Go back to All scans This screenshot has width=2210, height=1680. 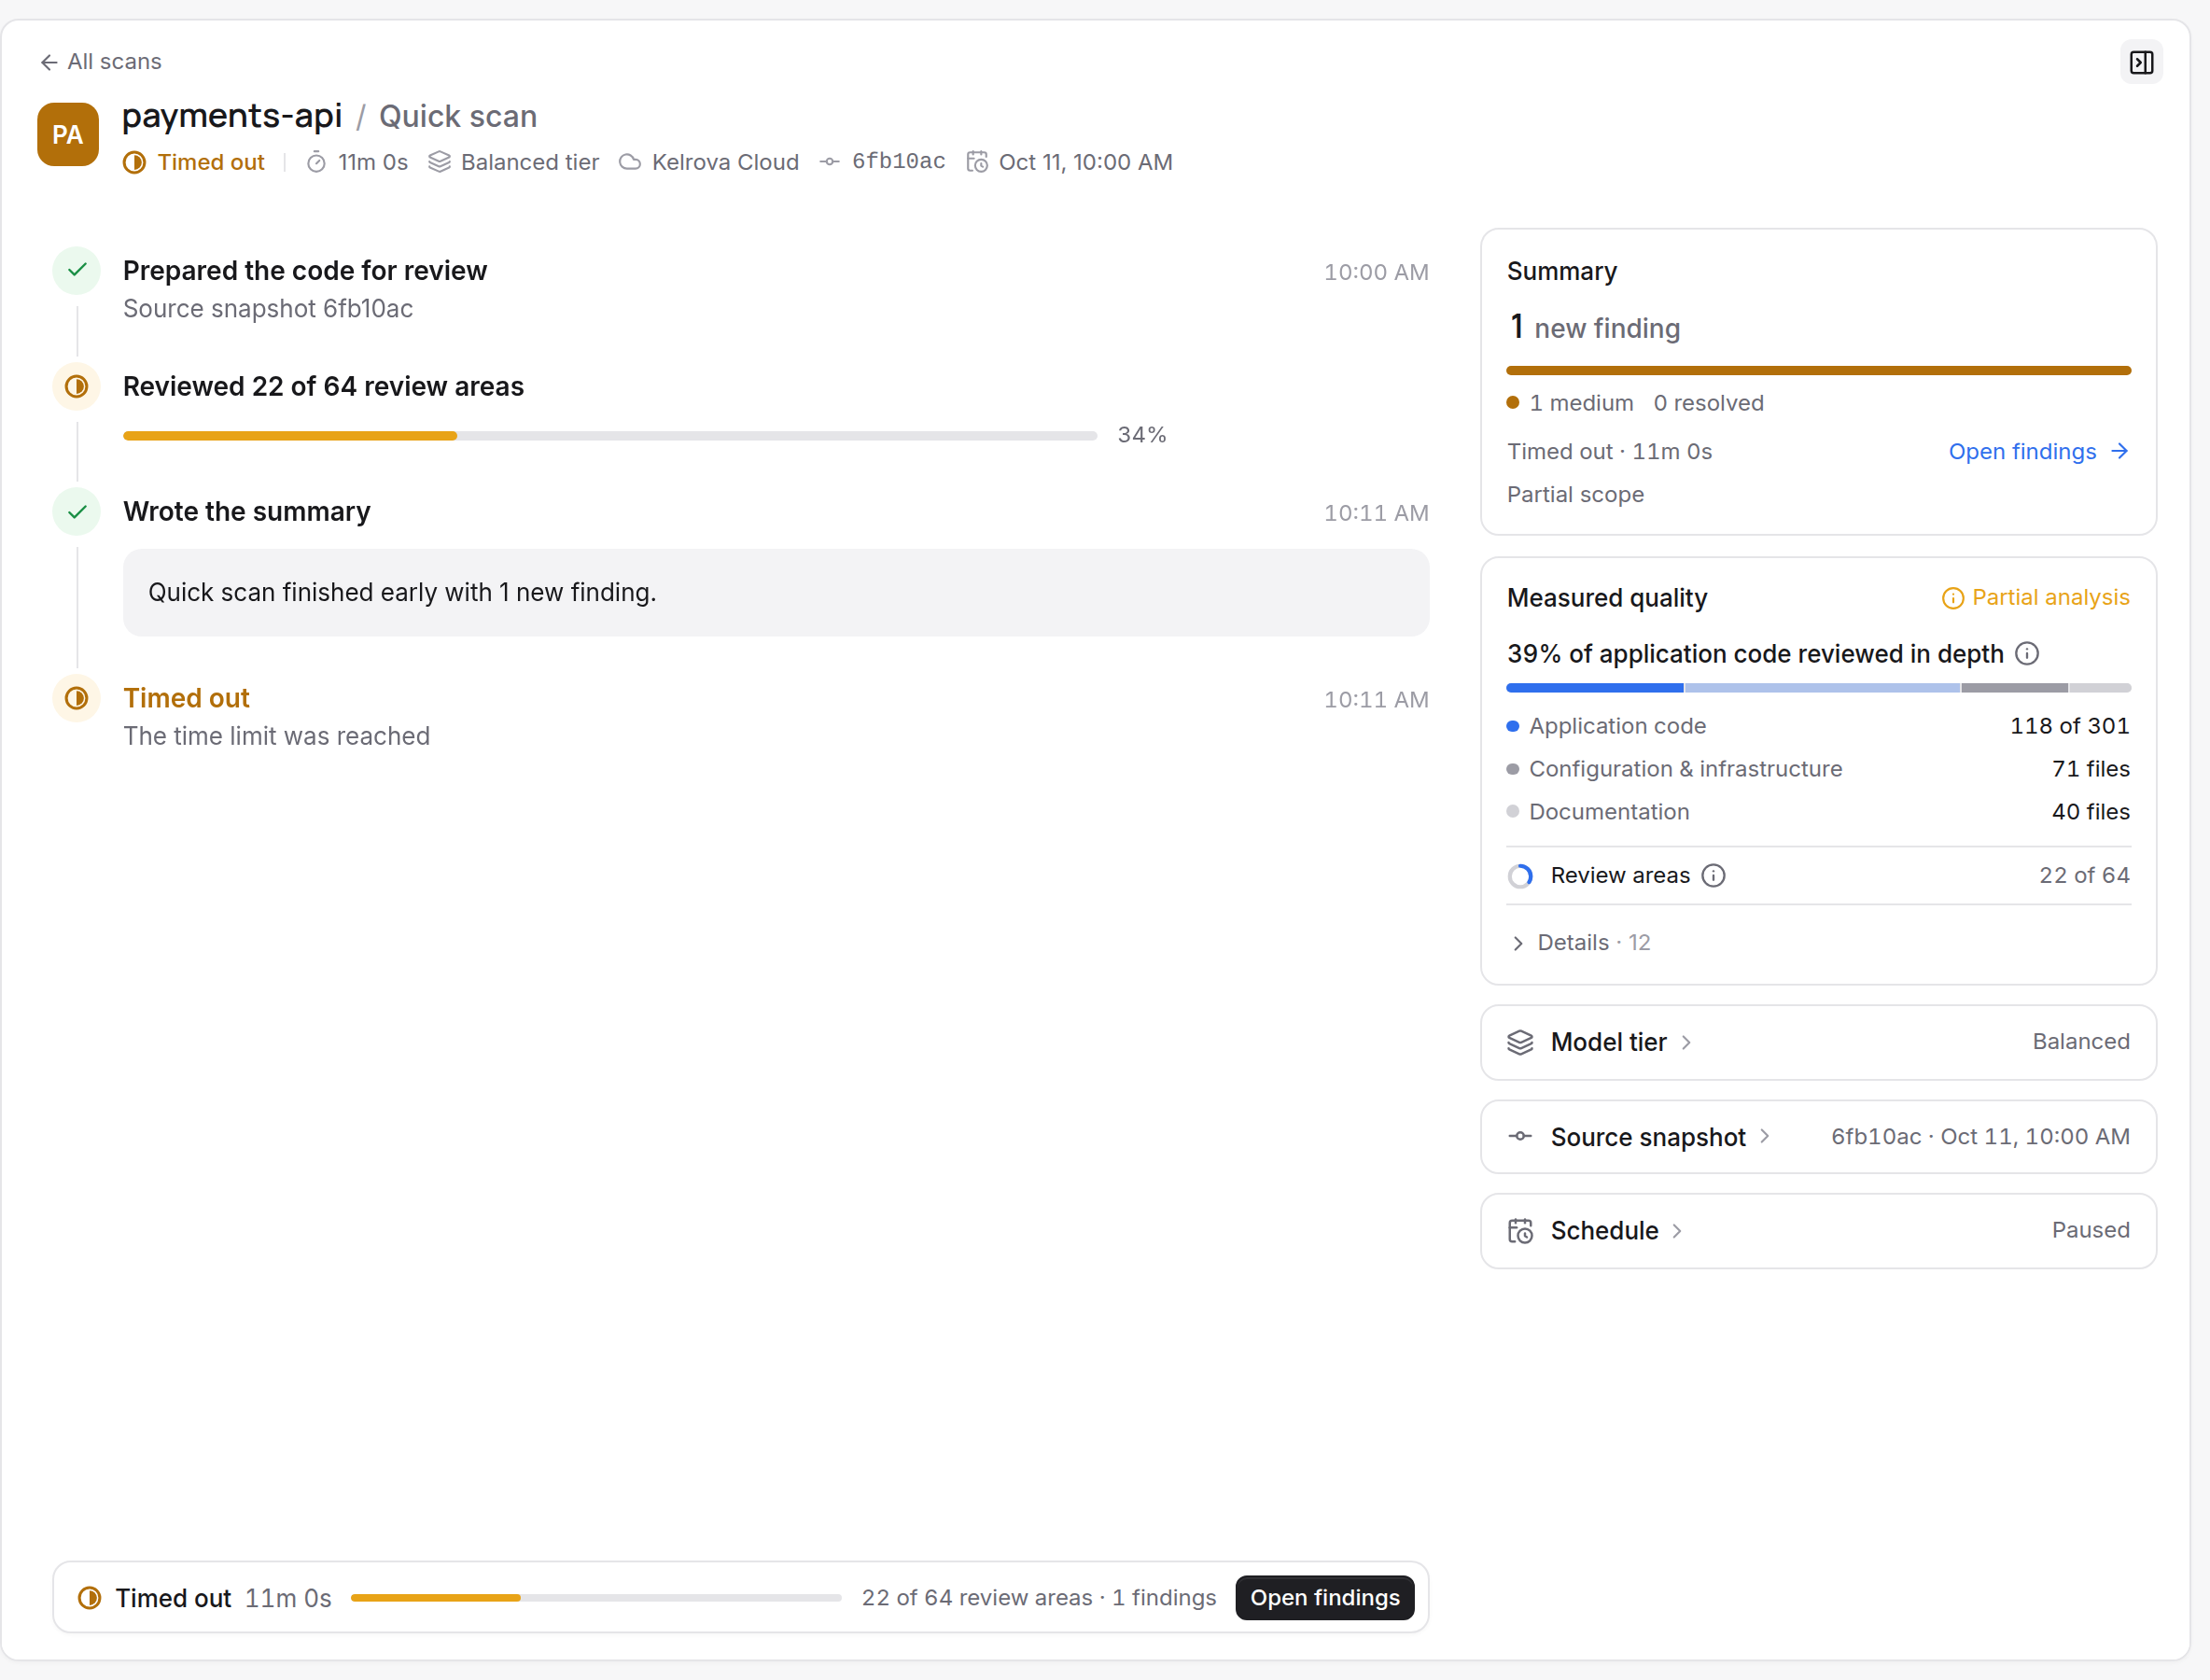(x=100, y=62)
